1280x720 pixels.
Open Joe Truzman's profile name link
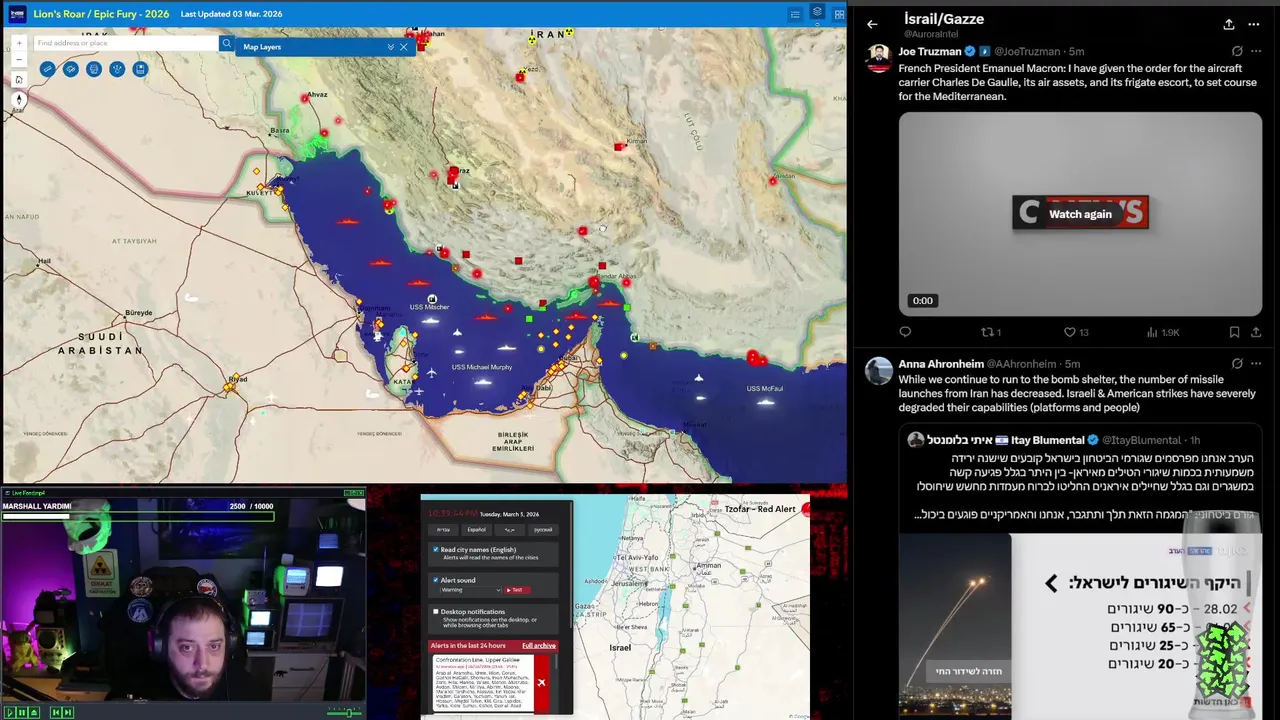930,51
